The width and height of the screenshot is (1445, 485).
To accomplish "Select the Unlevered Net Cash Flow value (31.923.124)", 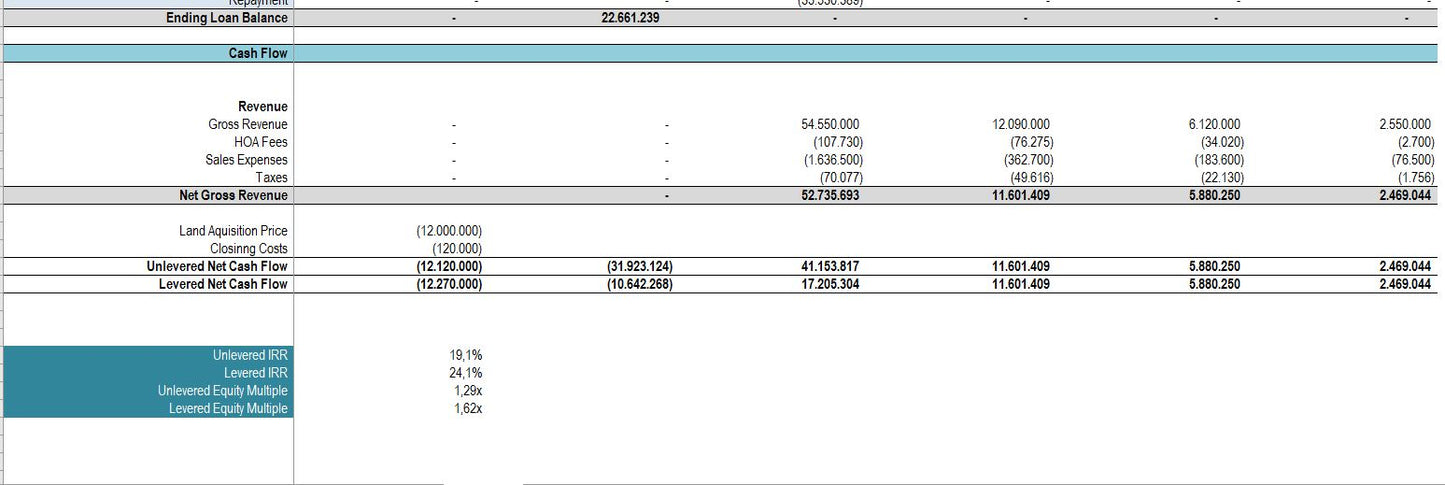I will (x=640, y=267).
